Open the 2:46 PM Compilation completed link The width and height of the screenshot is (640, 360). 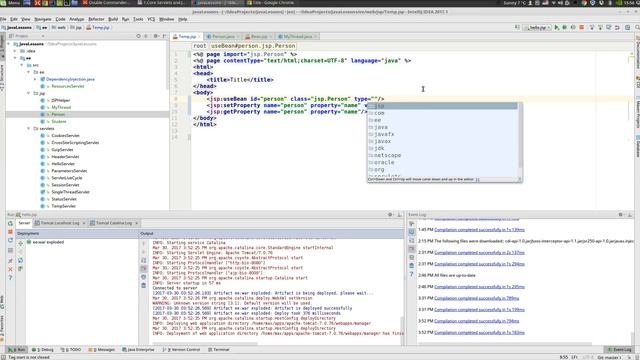pyautogui.click(x=479, y=287)
